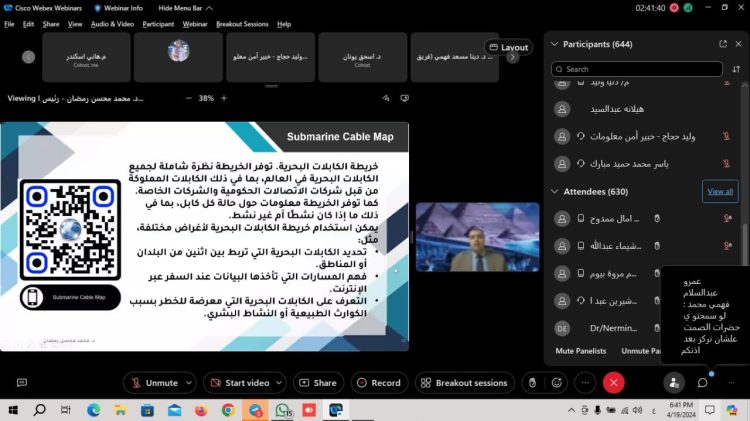The width and height of the screenshot is (750, 421).
Task: Open the Share menu
Action: [51, 24]
